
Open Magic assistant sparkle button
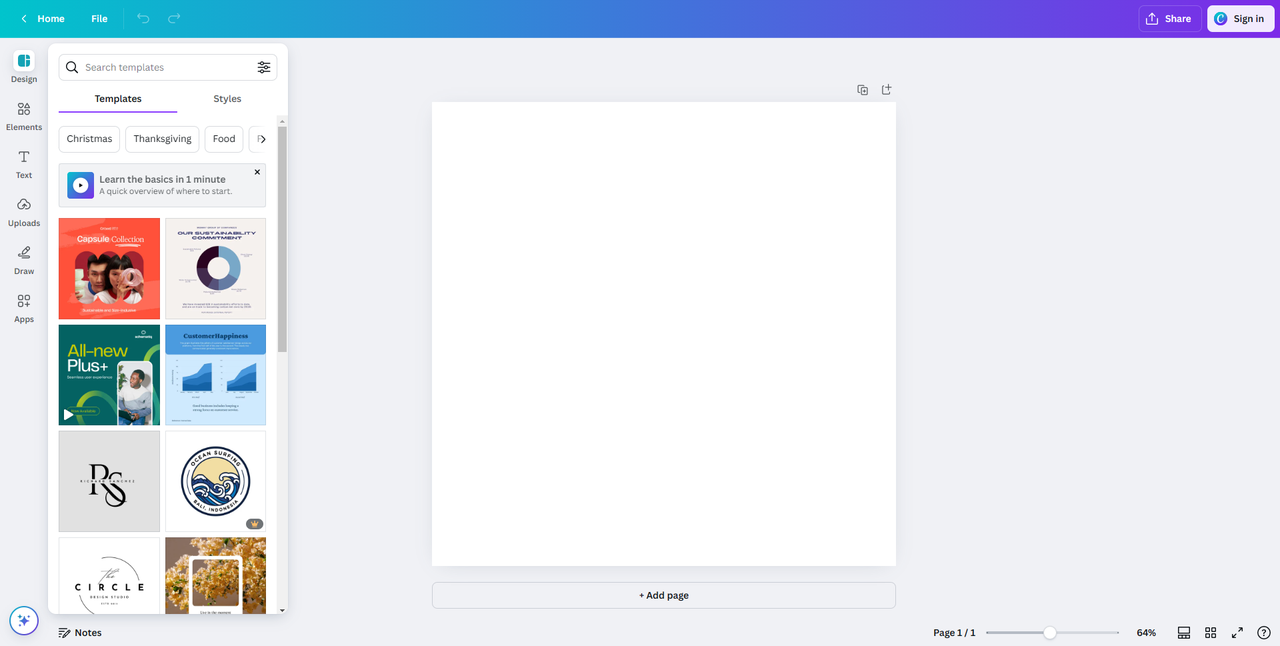24,620
